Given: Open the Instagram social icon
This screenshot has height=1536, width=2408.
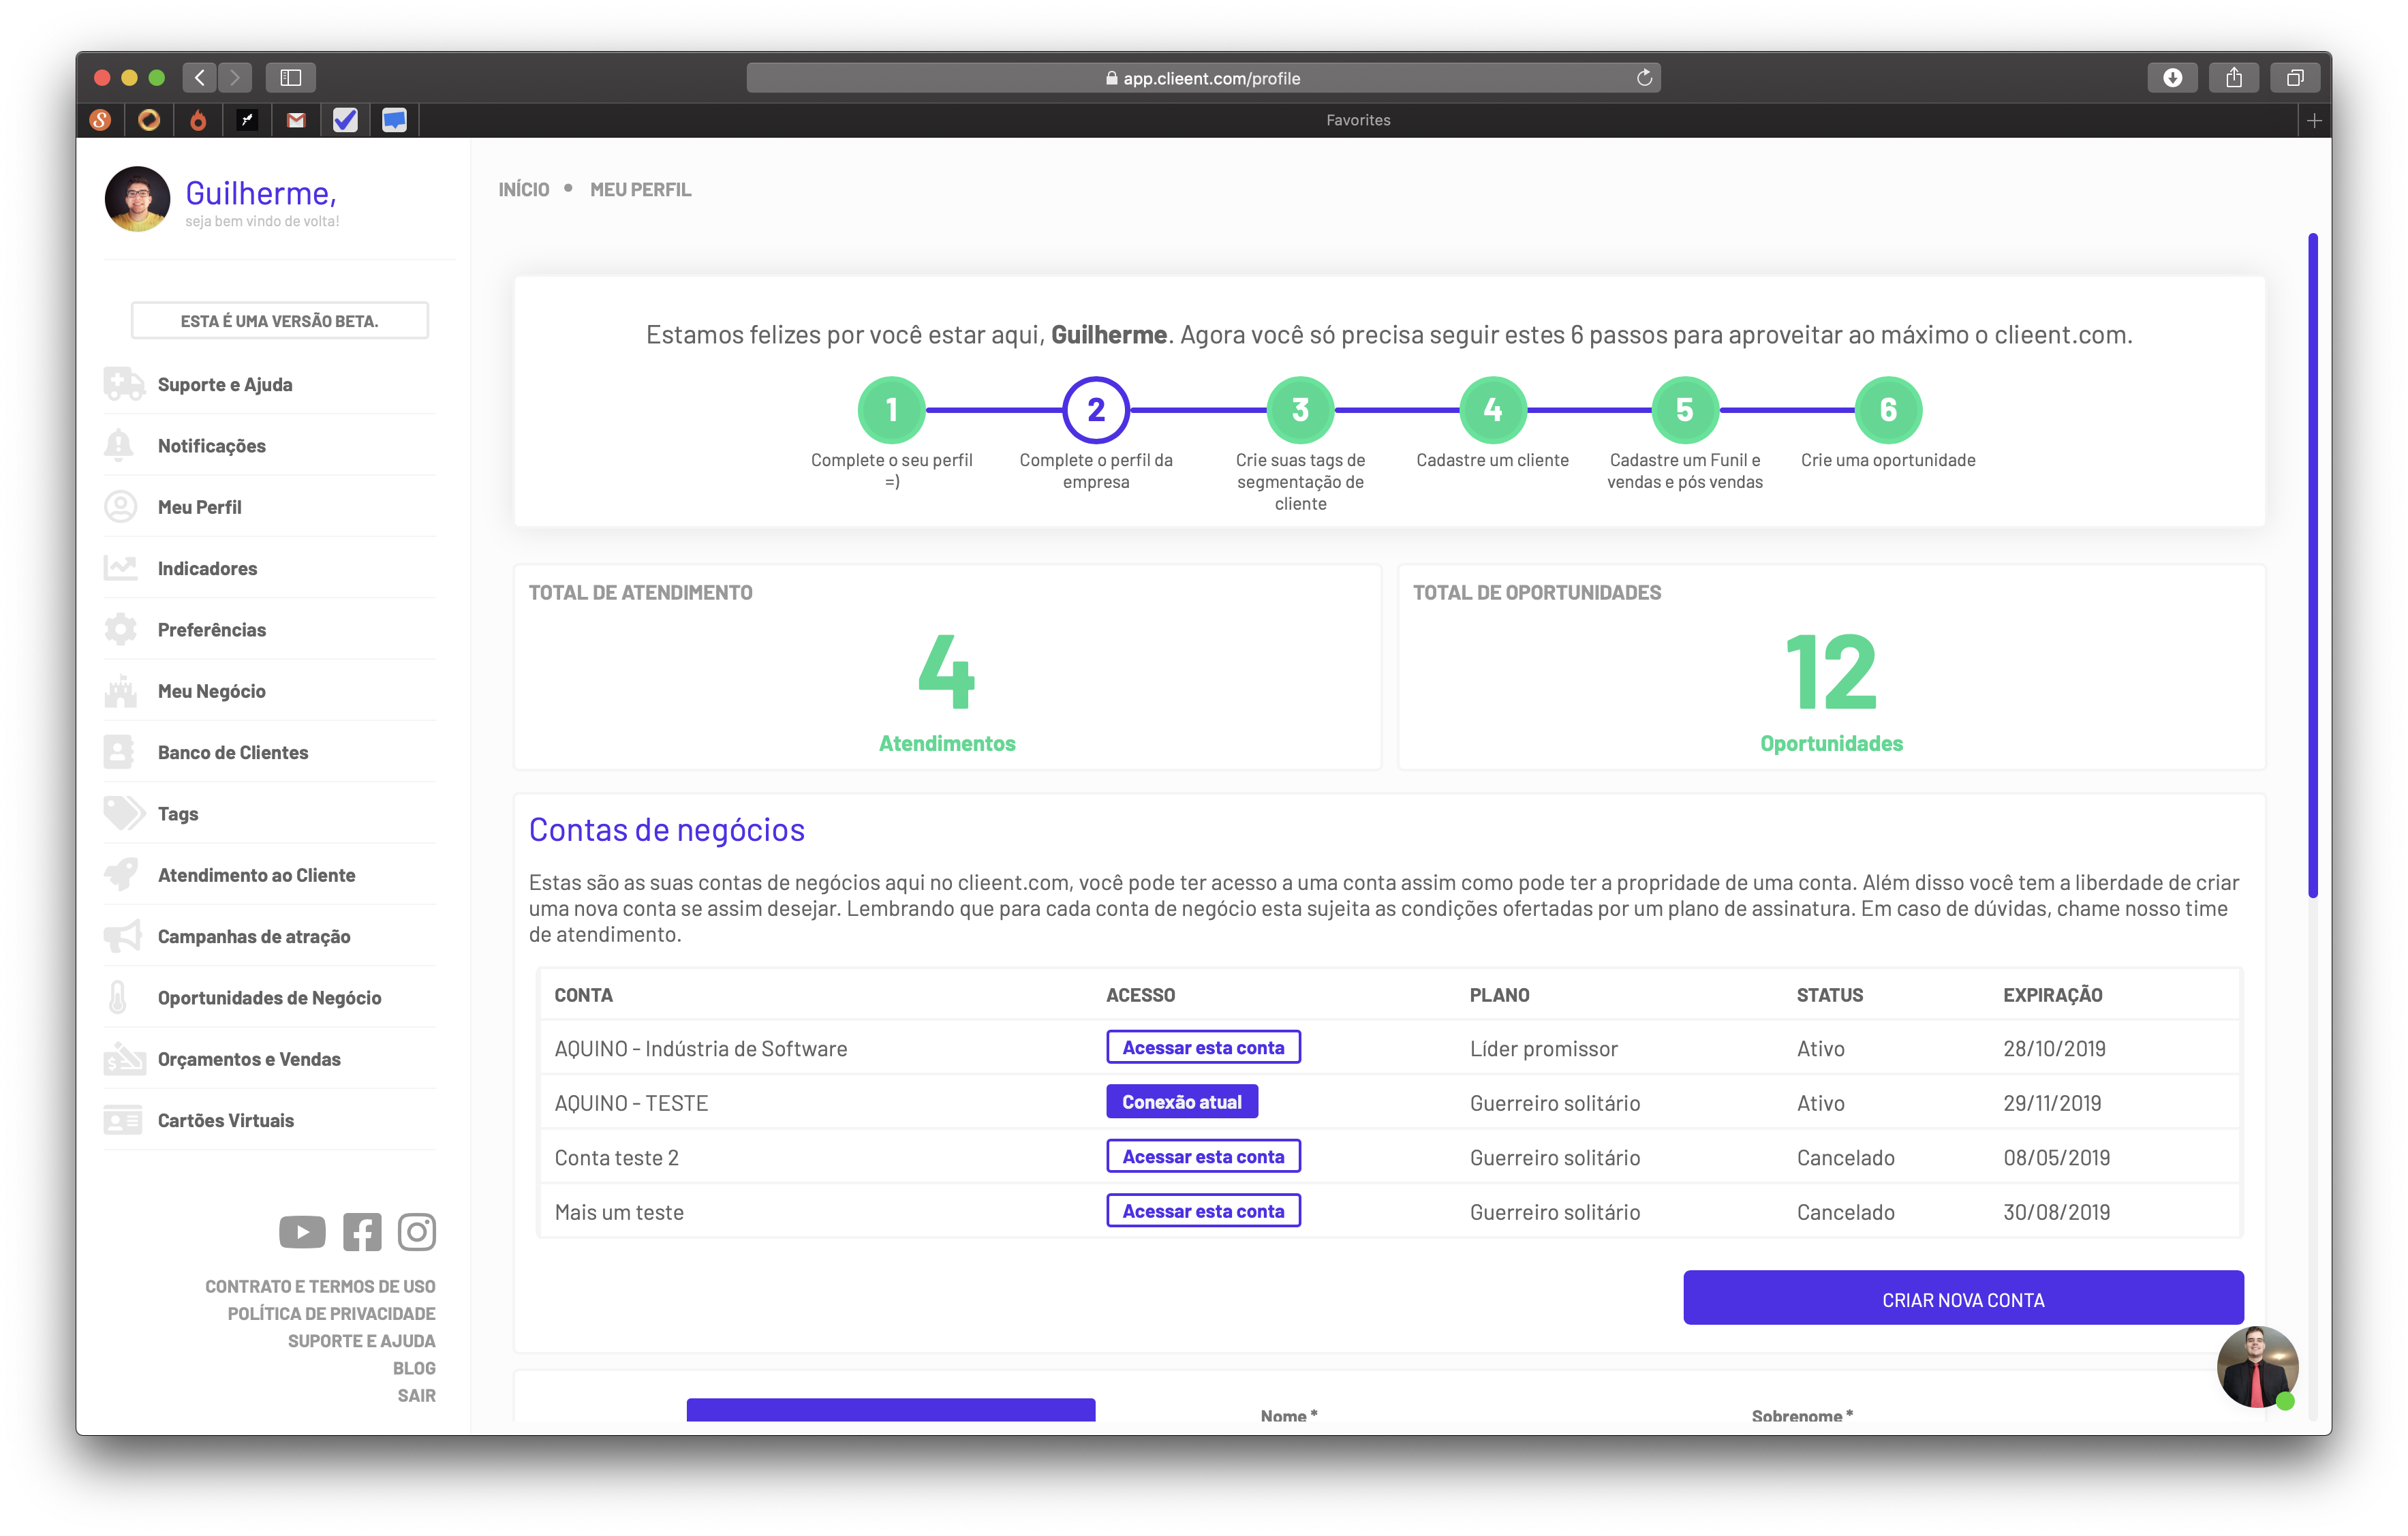Looking at the screenshot, I should coord(417,1232).
